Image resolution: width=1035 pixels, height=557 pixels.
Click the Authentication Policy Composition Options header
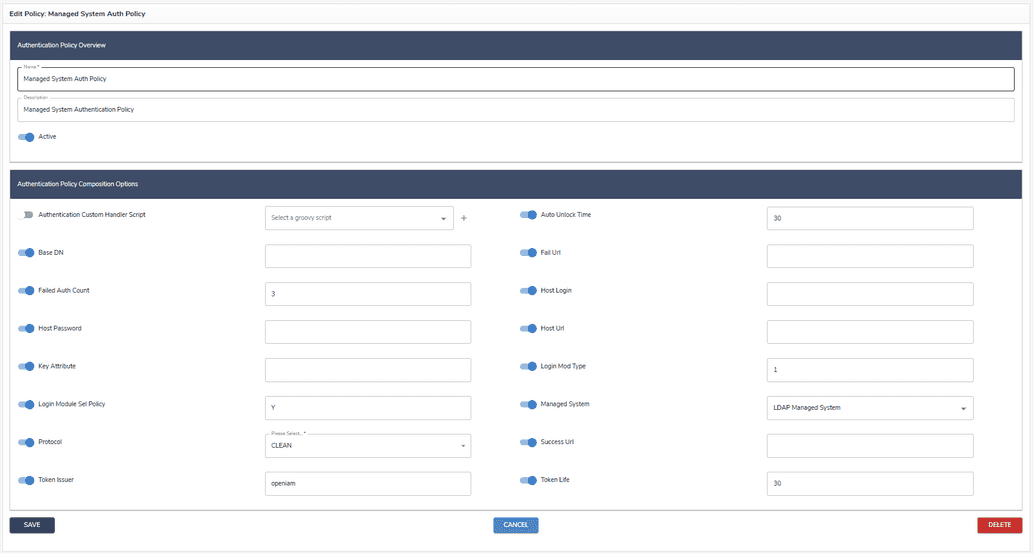click(x=516, y=185)
